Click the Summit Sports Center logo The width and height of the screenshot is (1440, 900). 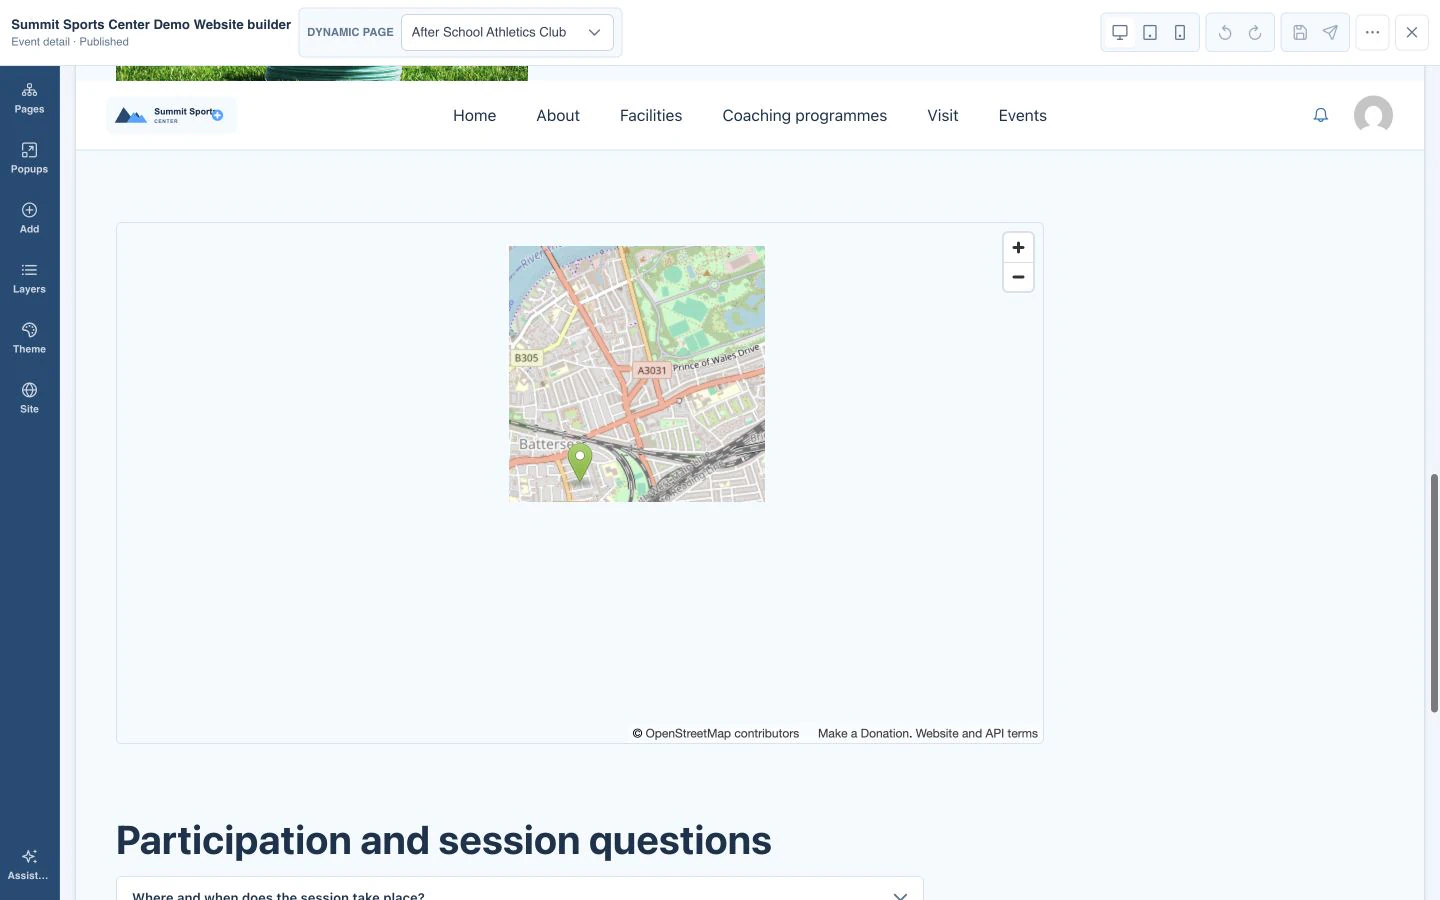171,115
